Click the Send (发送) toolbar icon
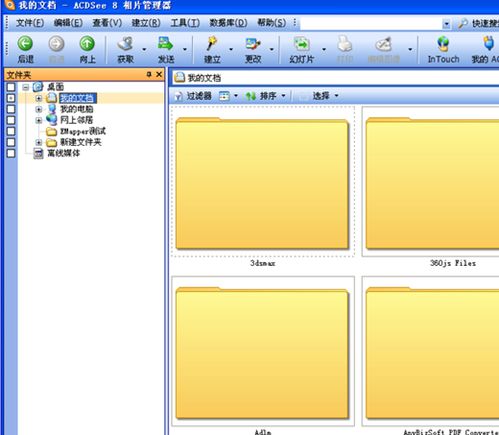The height and width of the screenshot is (435, 499). (165, 44)
